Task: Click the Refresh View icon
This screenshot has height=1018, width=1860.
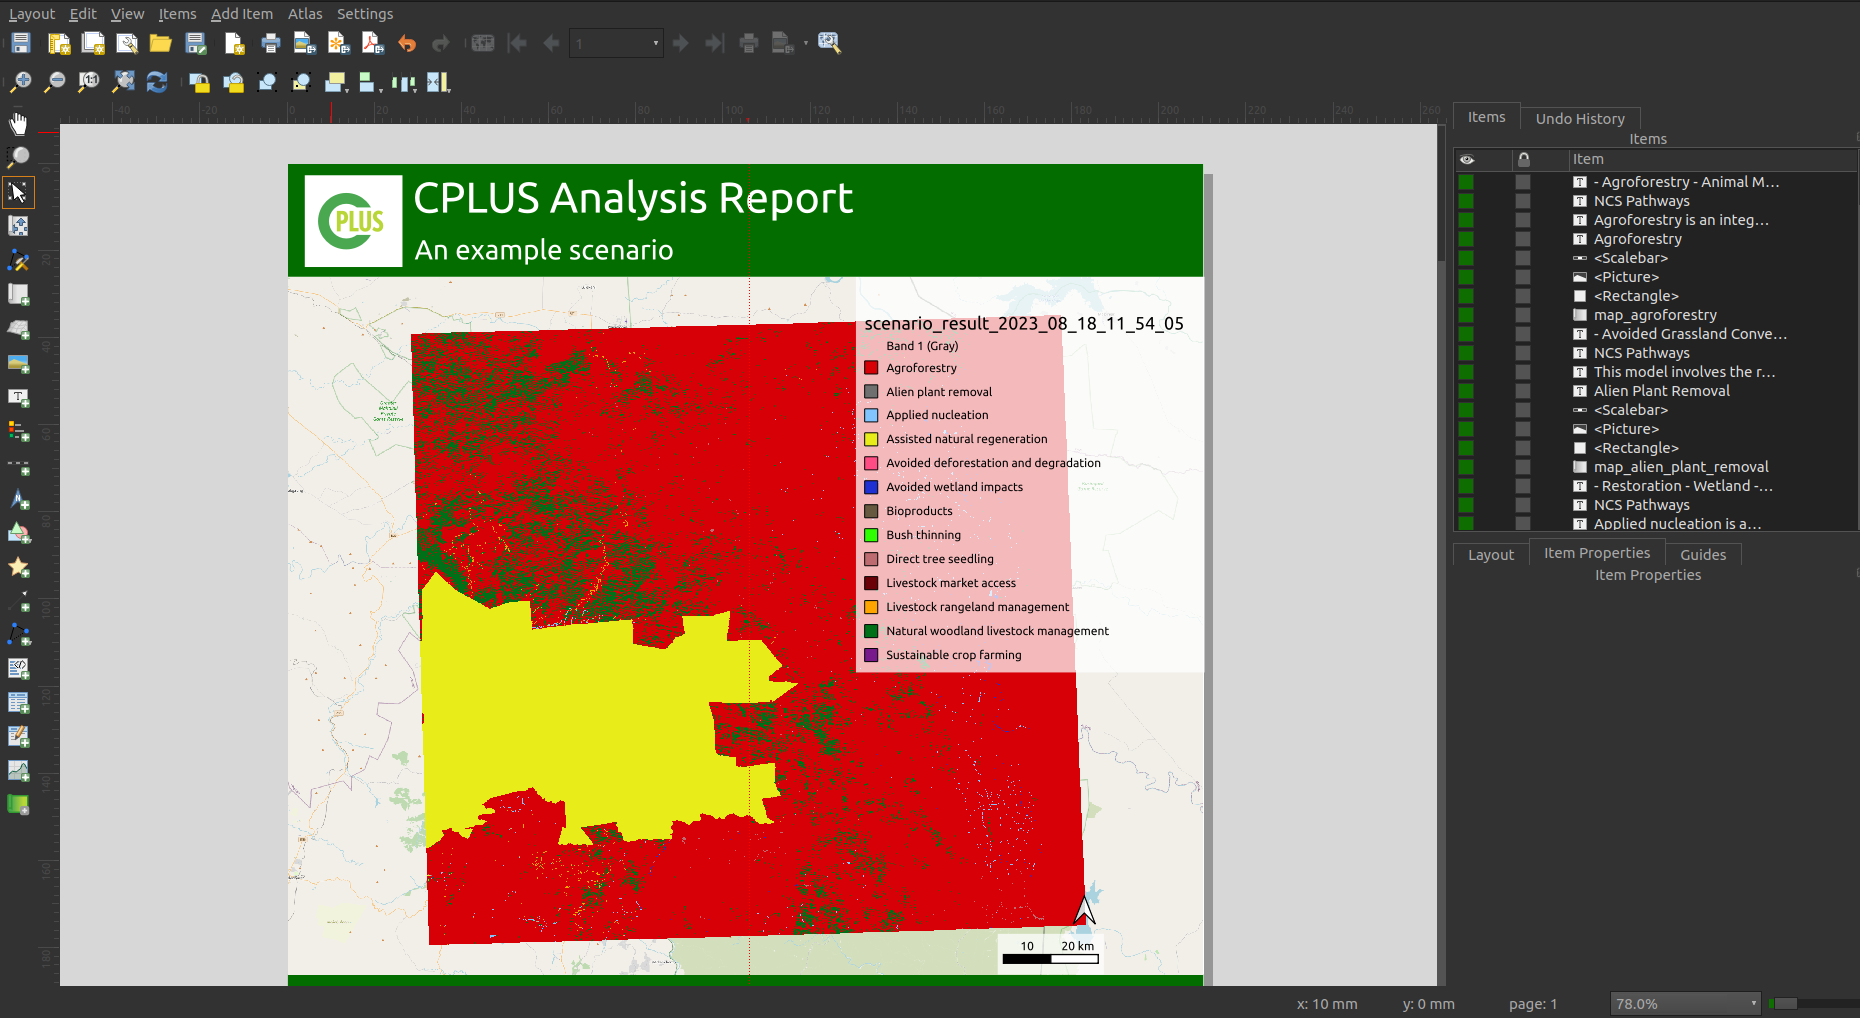Action: tap(157, 82)
